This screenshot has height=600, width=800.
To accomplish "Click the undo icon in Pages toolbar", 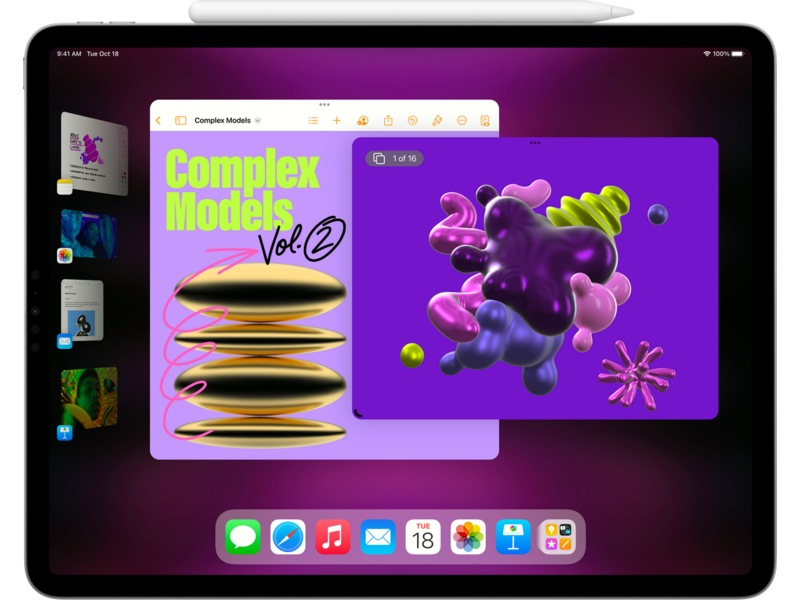I will [x=412, y=121].
